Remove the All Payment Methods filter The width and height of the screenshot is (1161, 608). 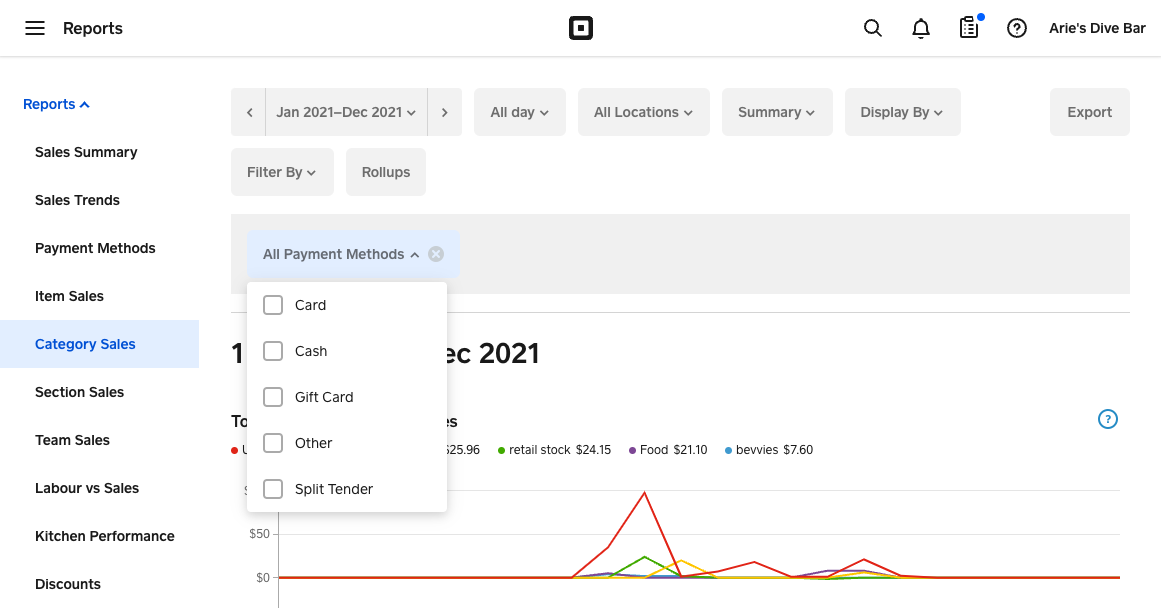click(x=436, y=254)
